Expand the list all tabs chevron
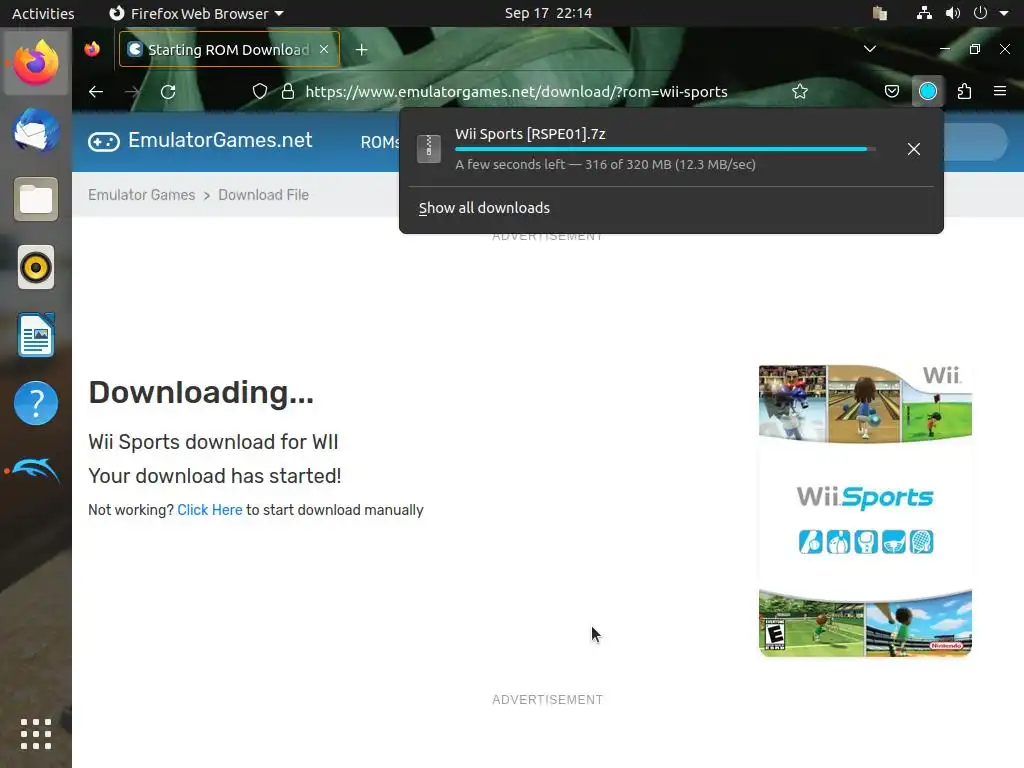The width and height of the screenshot is (1024, 768). click(870, 49)
